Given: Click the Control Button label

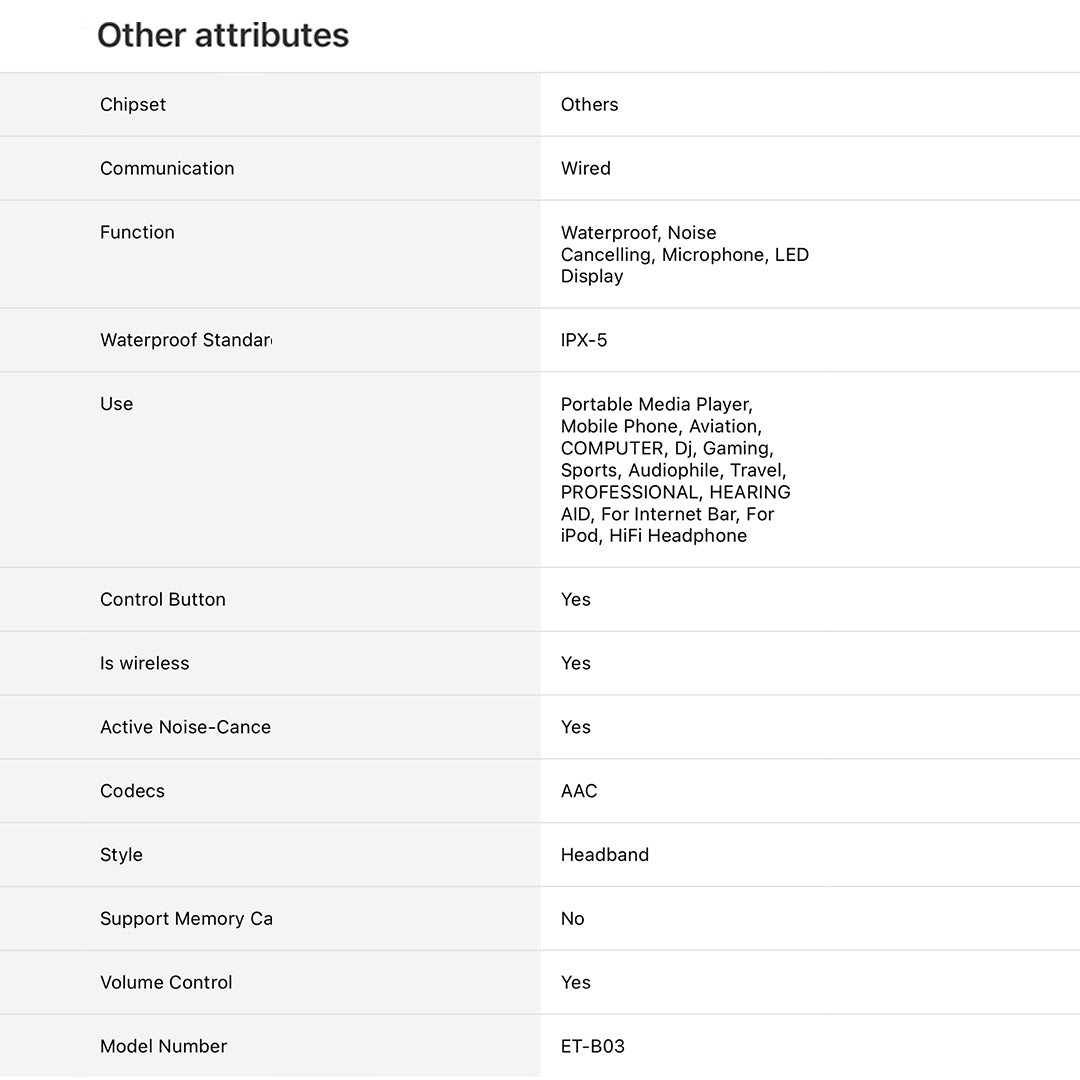Looking at the screenshot, I should pyautogui.click(x=163, y=600).
